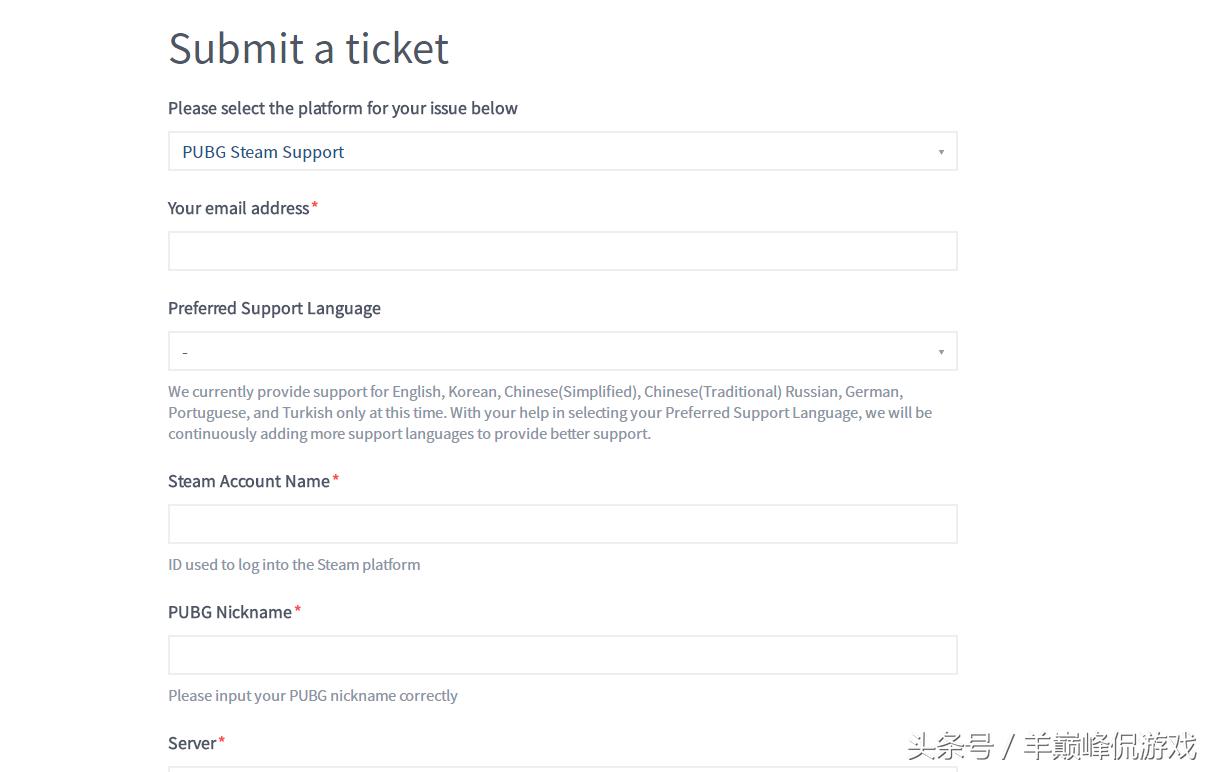Click the "Your email address" label
The width and height of the screenshot is (1215, 772).
point(238,208)
